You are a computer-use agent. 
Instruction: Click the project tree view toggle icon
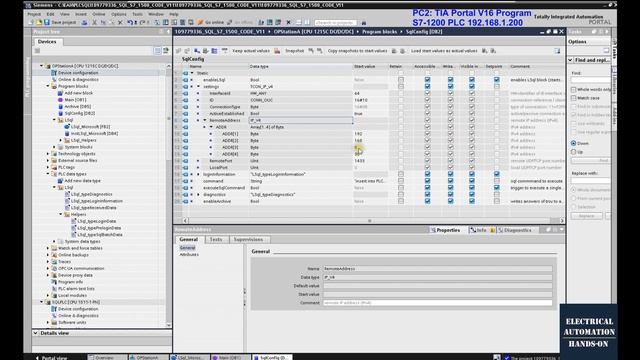click(157, 51)
